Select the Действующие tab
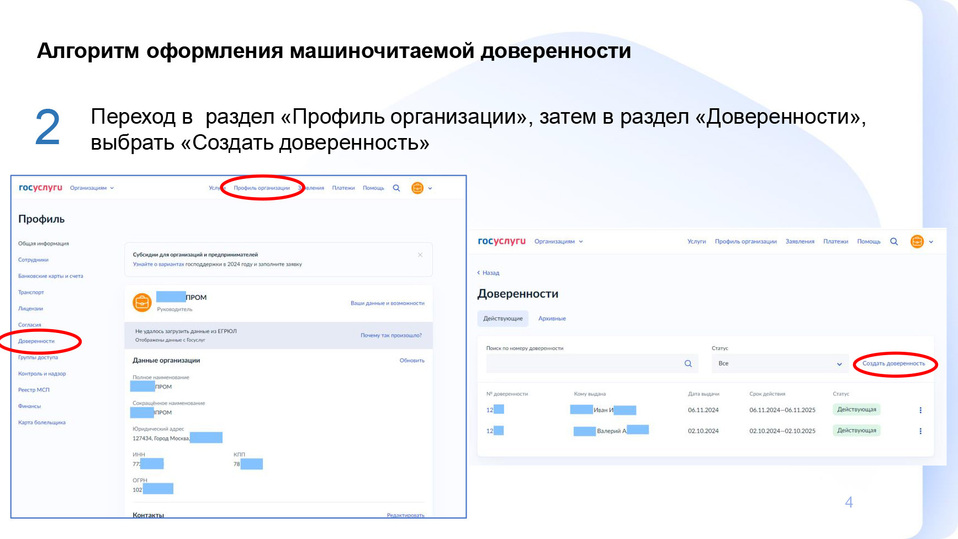Viewport: 958px width, 539px height. pos(503,318)
